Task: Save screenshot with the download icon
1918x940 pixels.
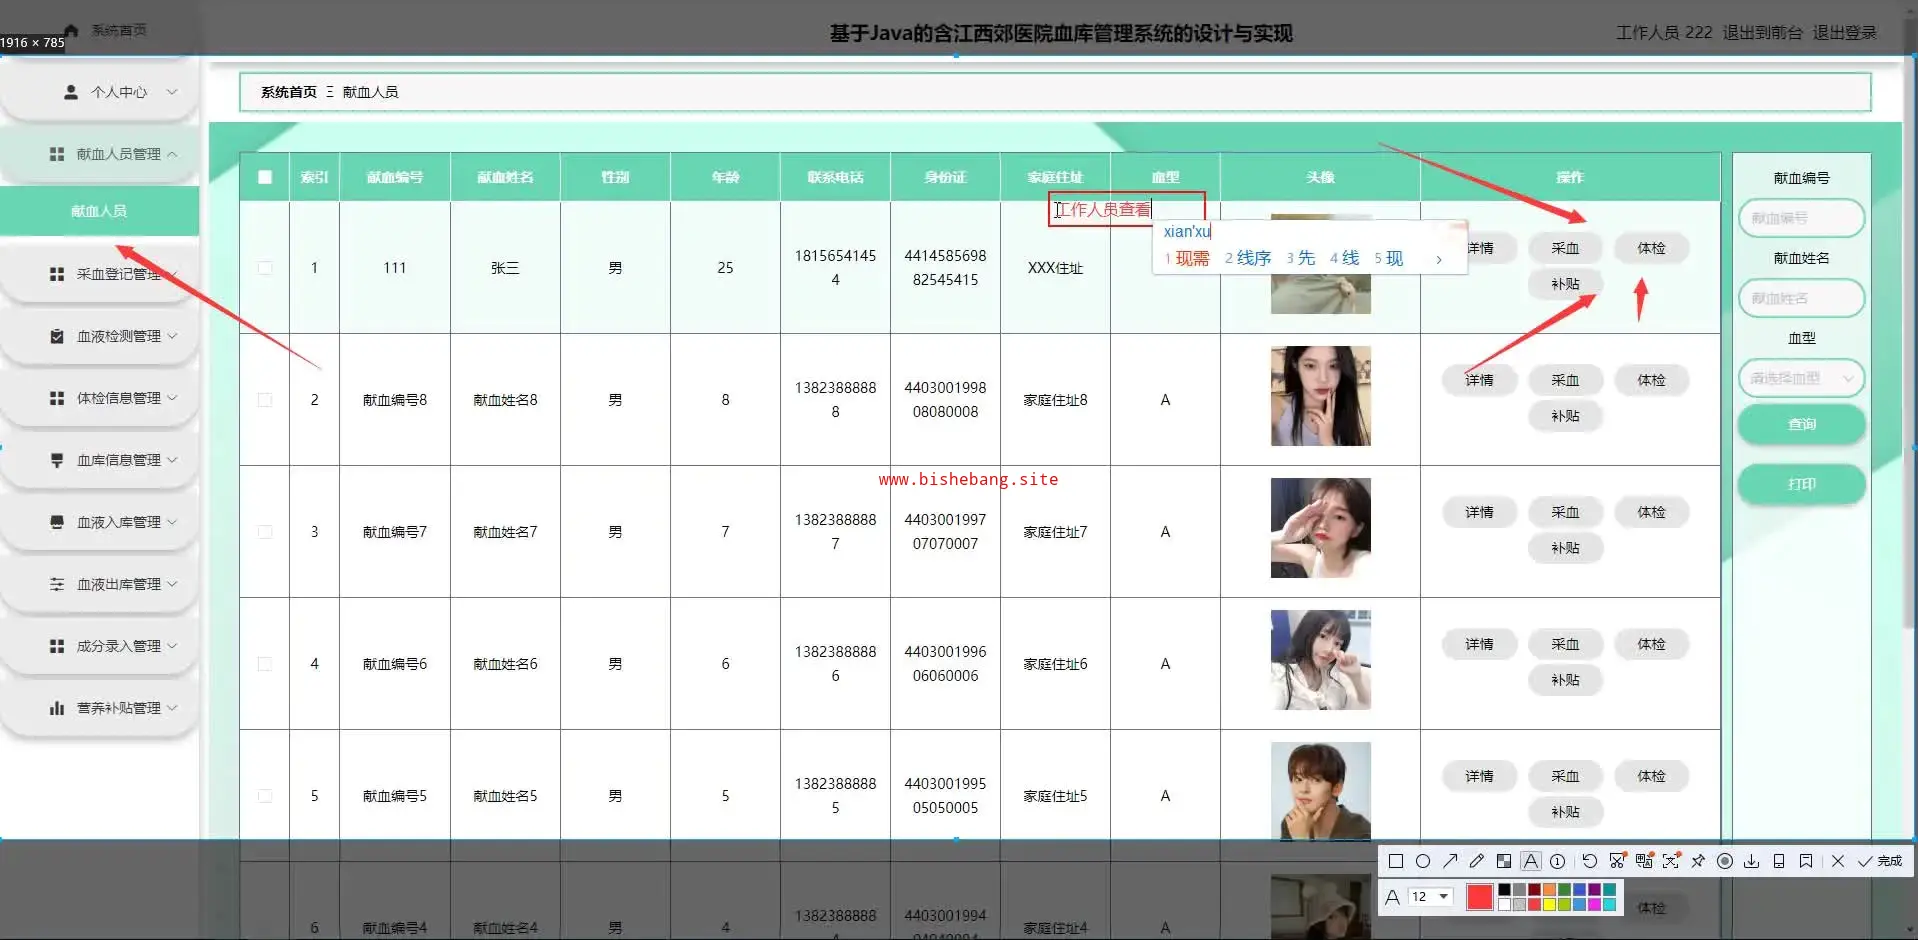Action: [1751, 861]
